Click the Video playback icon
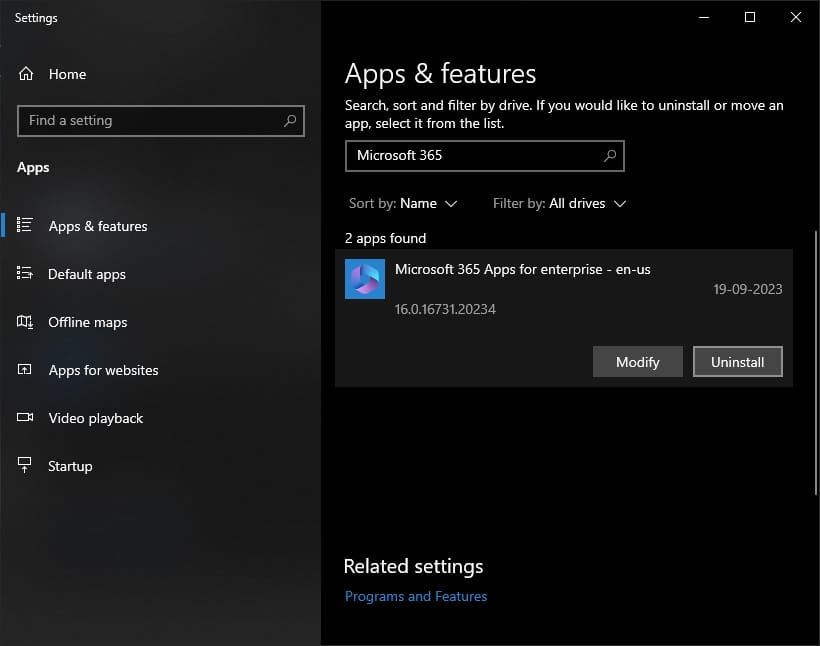820x646 pixels. [x=26, y=418]
